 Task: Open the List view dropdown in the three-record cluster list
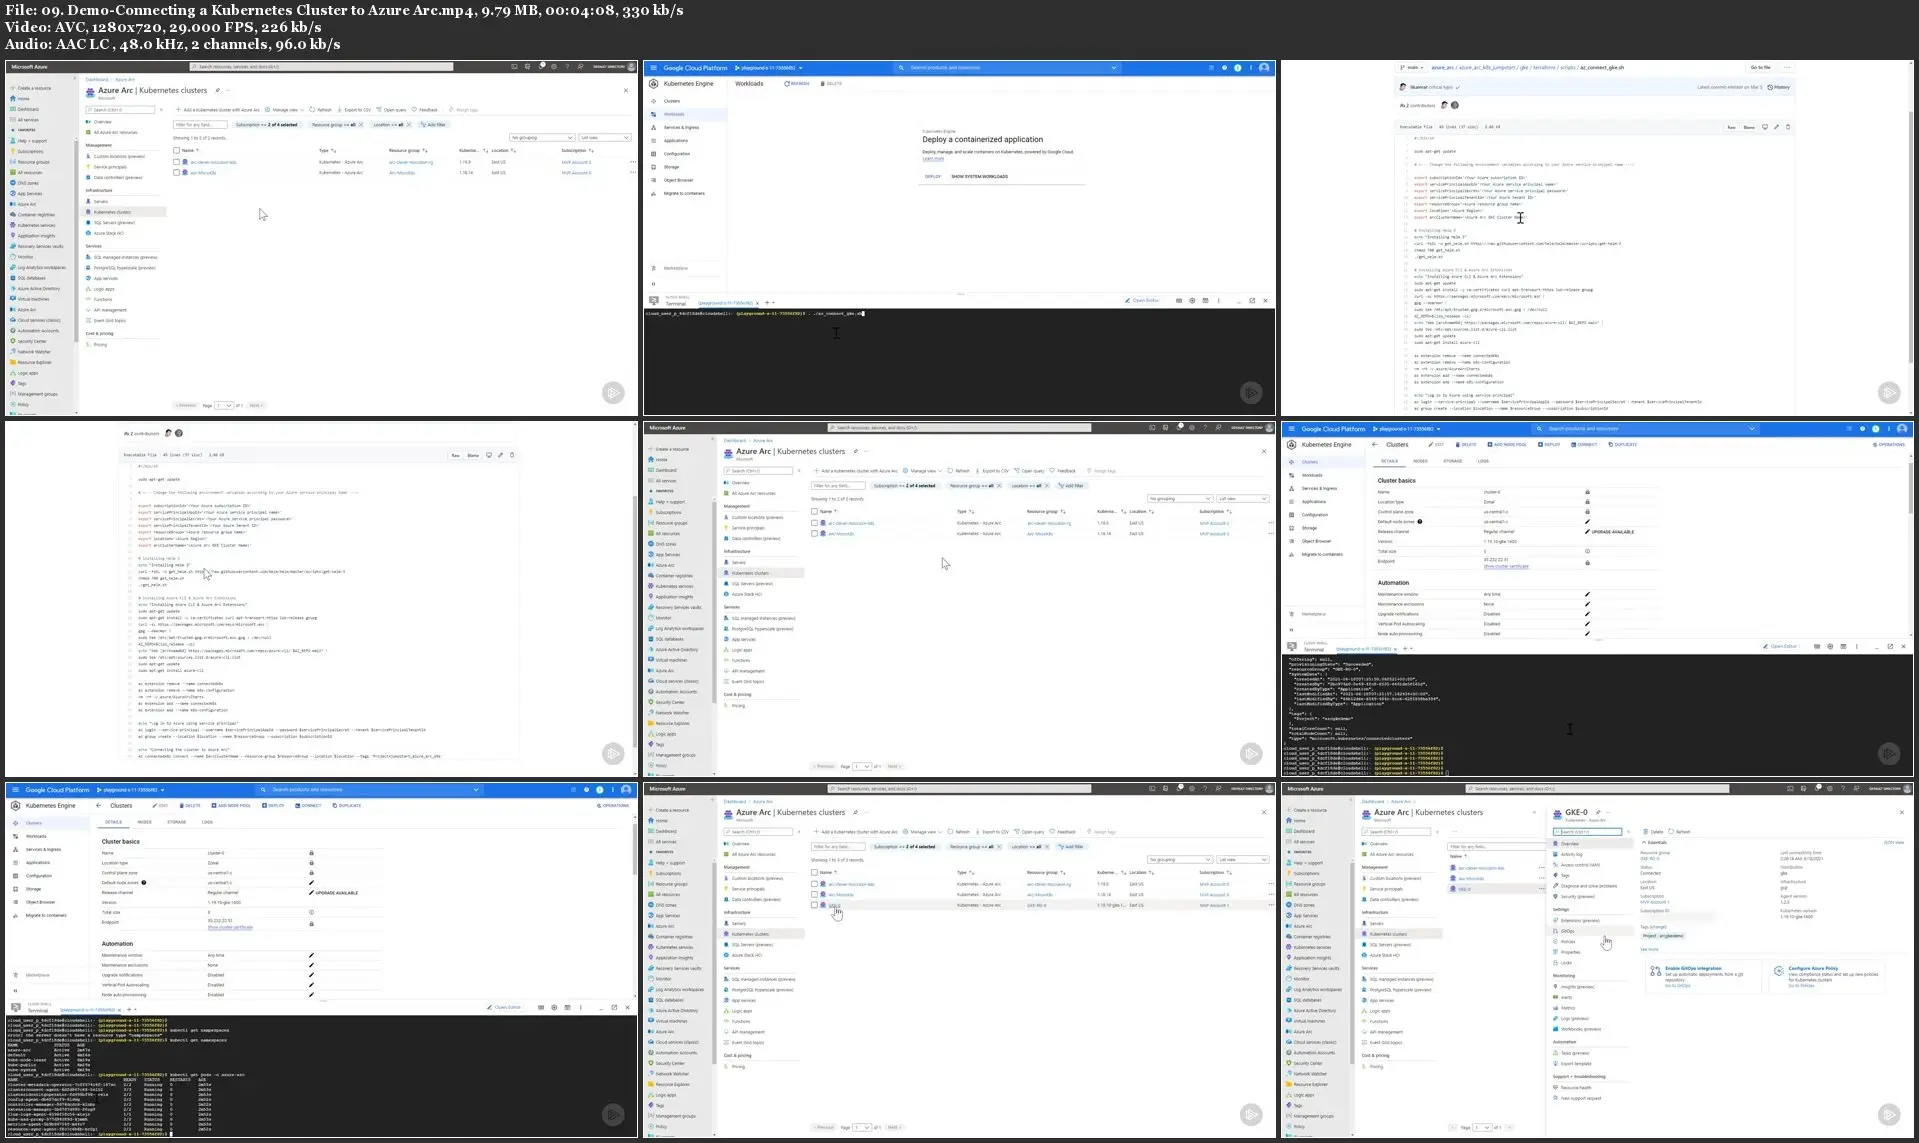pos(1242,859)
